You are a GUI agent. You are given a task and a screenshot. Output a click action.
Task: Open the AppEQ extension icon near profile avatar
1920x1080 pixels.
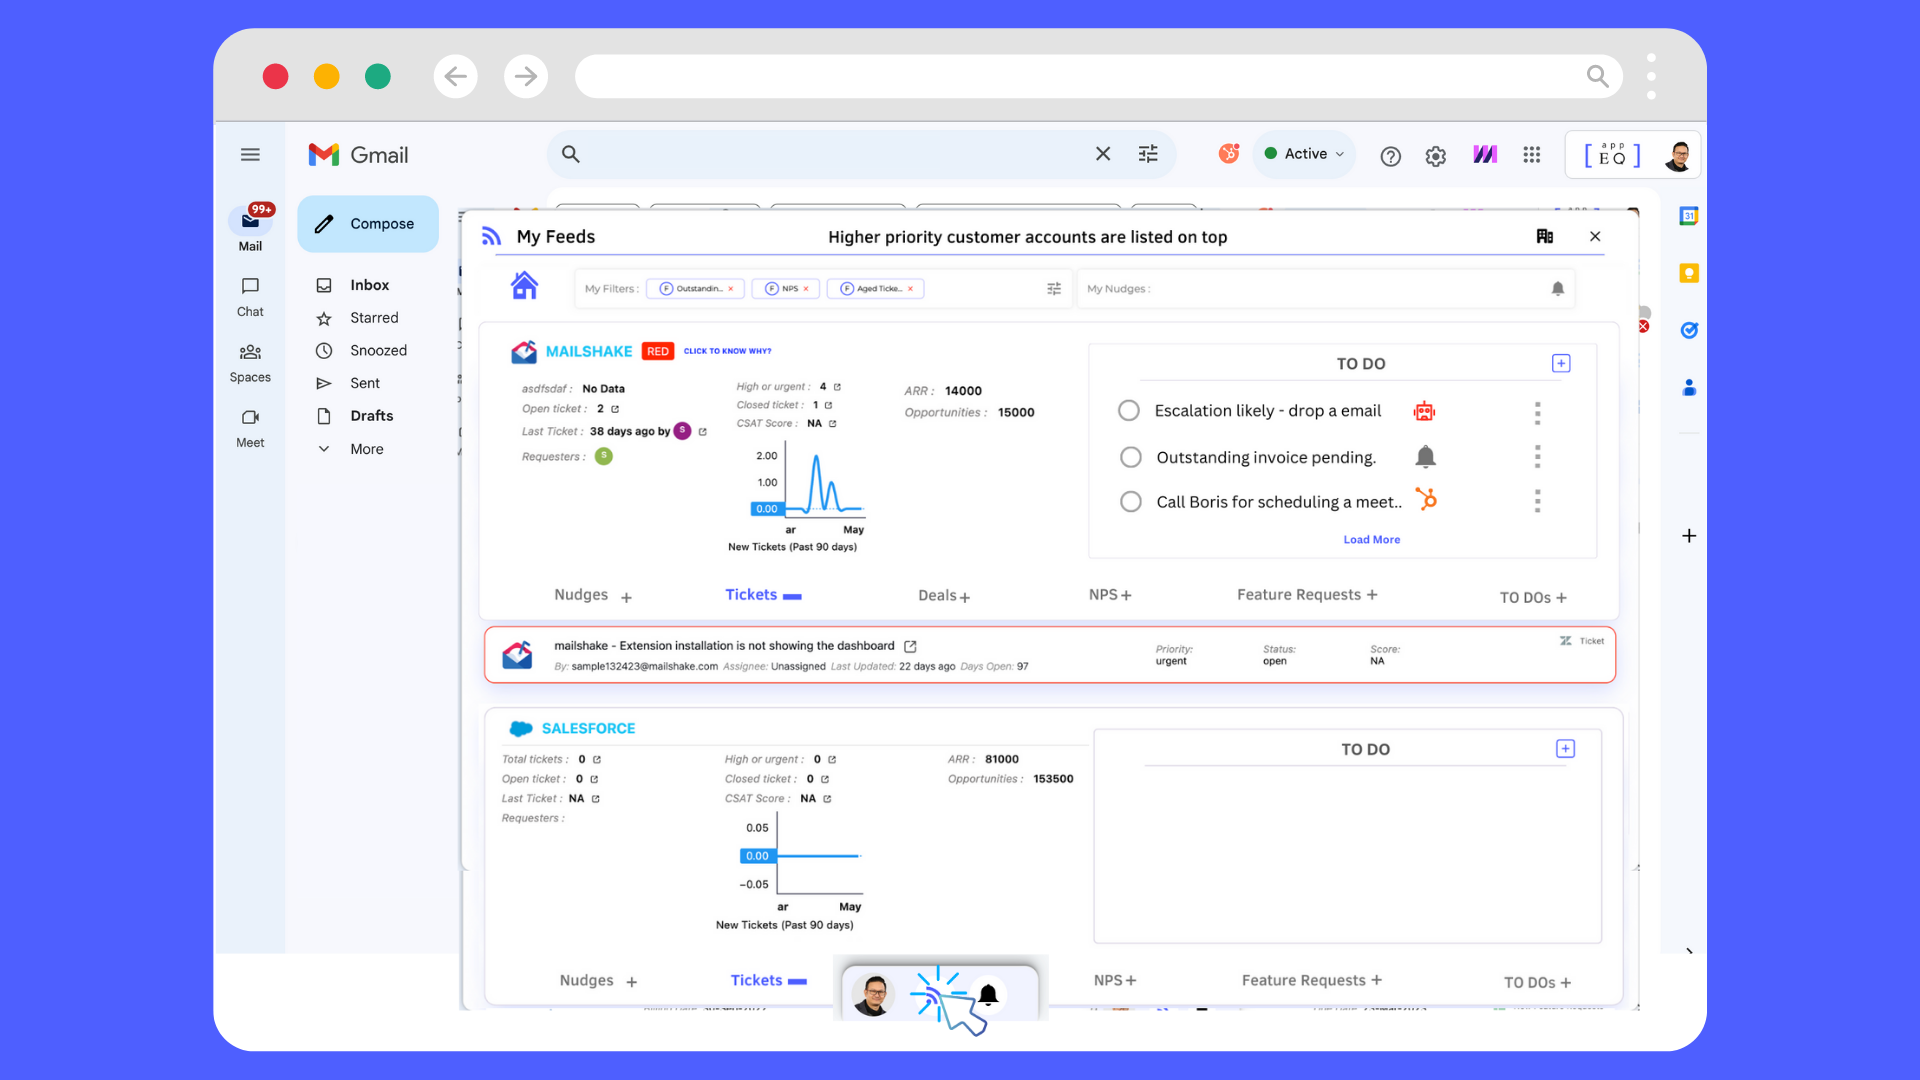[1610, 155]
